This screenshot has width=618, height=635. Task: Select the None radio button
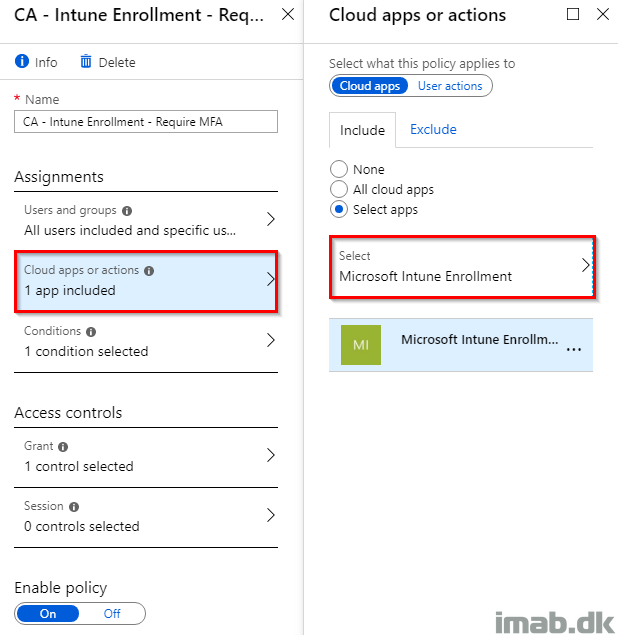tap(339, 169)
